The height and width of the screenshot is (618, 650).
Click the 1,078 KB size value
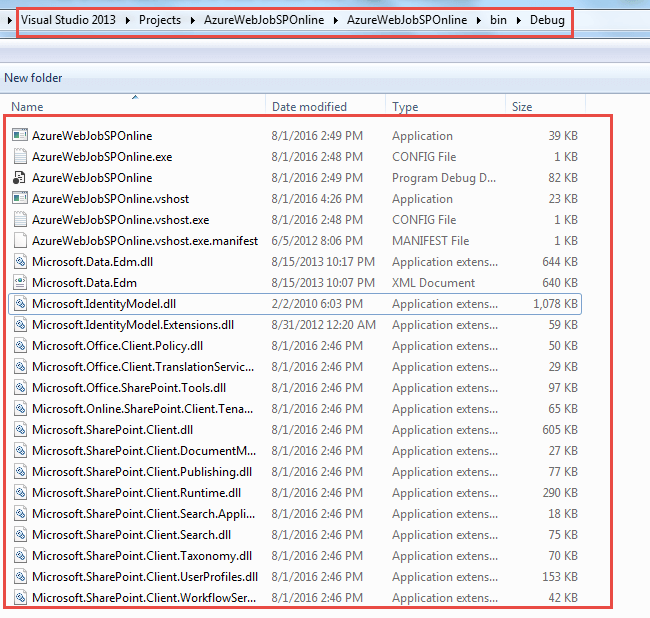(x=555, y=304)
